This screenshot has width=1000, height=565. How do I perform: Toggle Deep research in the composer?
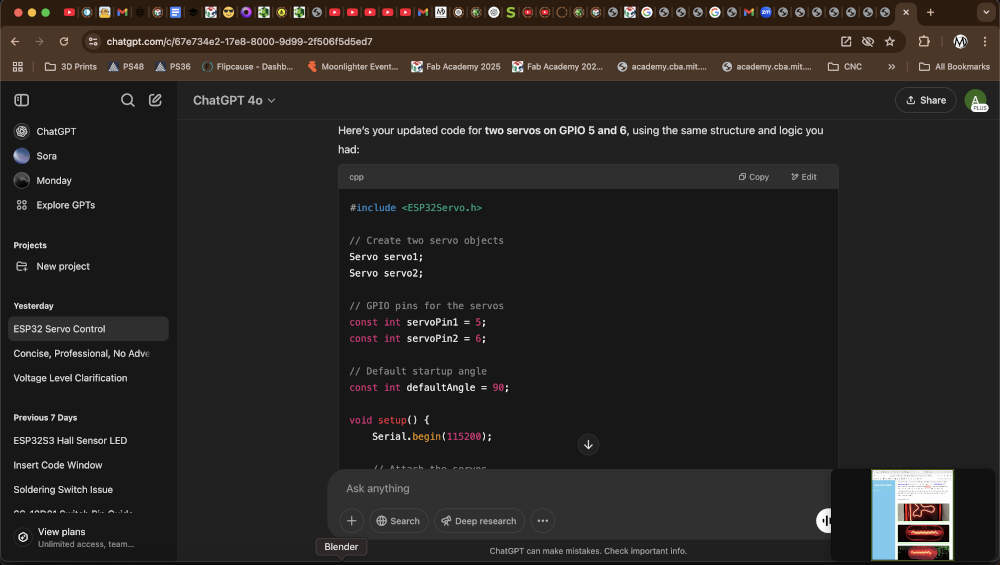(479, 521)
